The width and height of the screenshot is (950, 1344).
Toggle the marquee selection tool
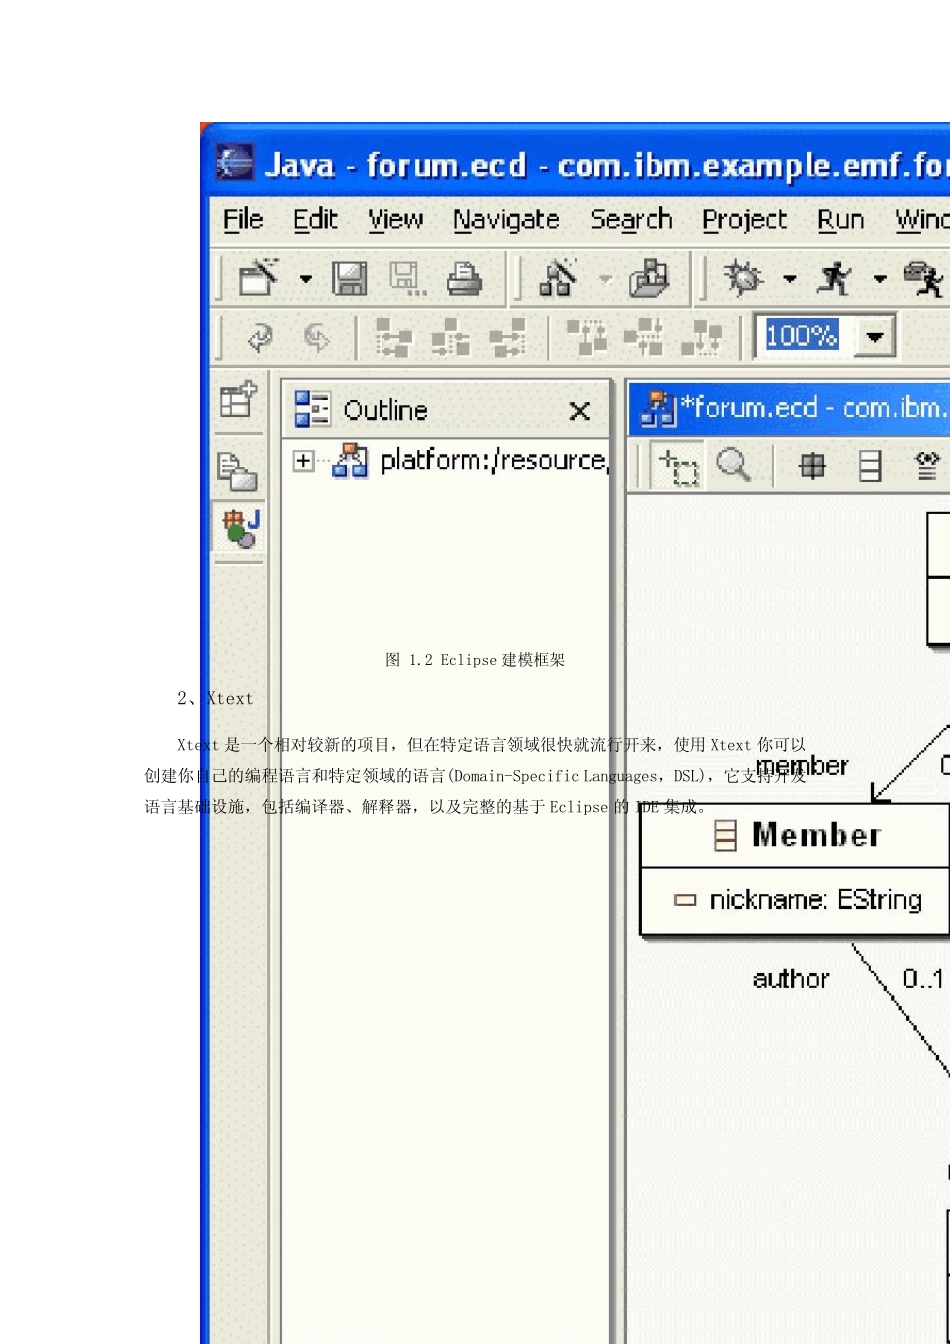(679, 466)
